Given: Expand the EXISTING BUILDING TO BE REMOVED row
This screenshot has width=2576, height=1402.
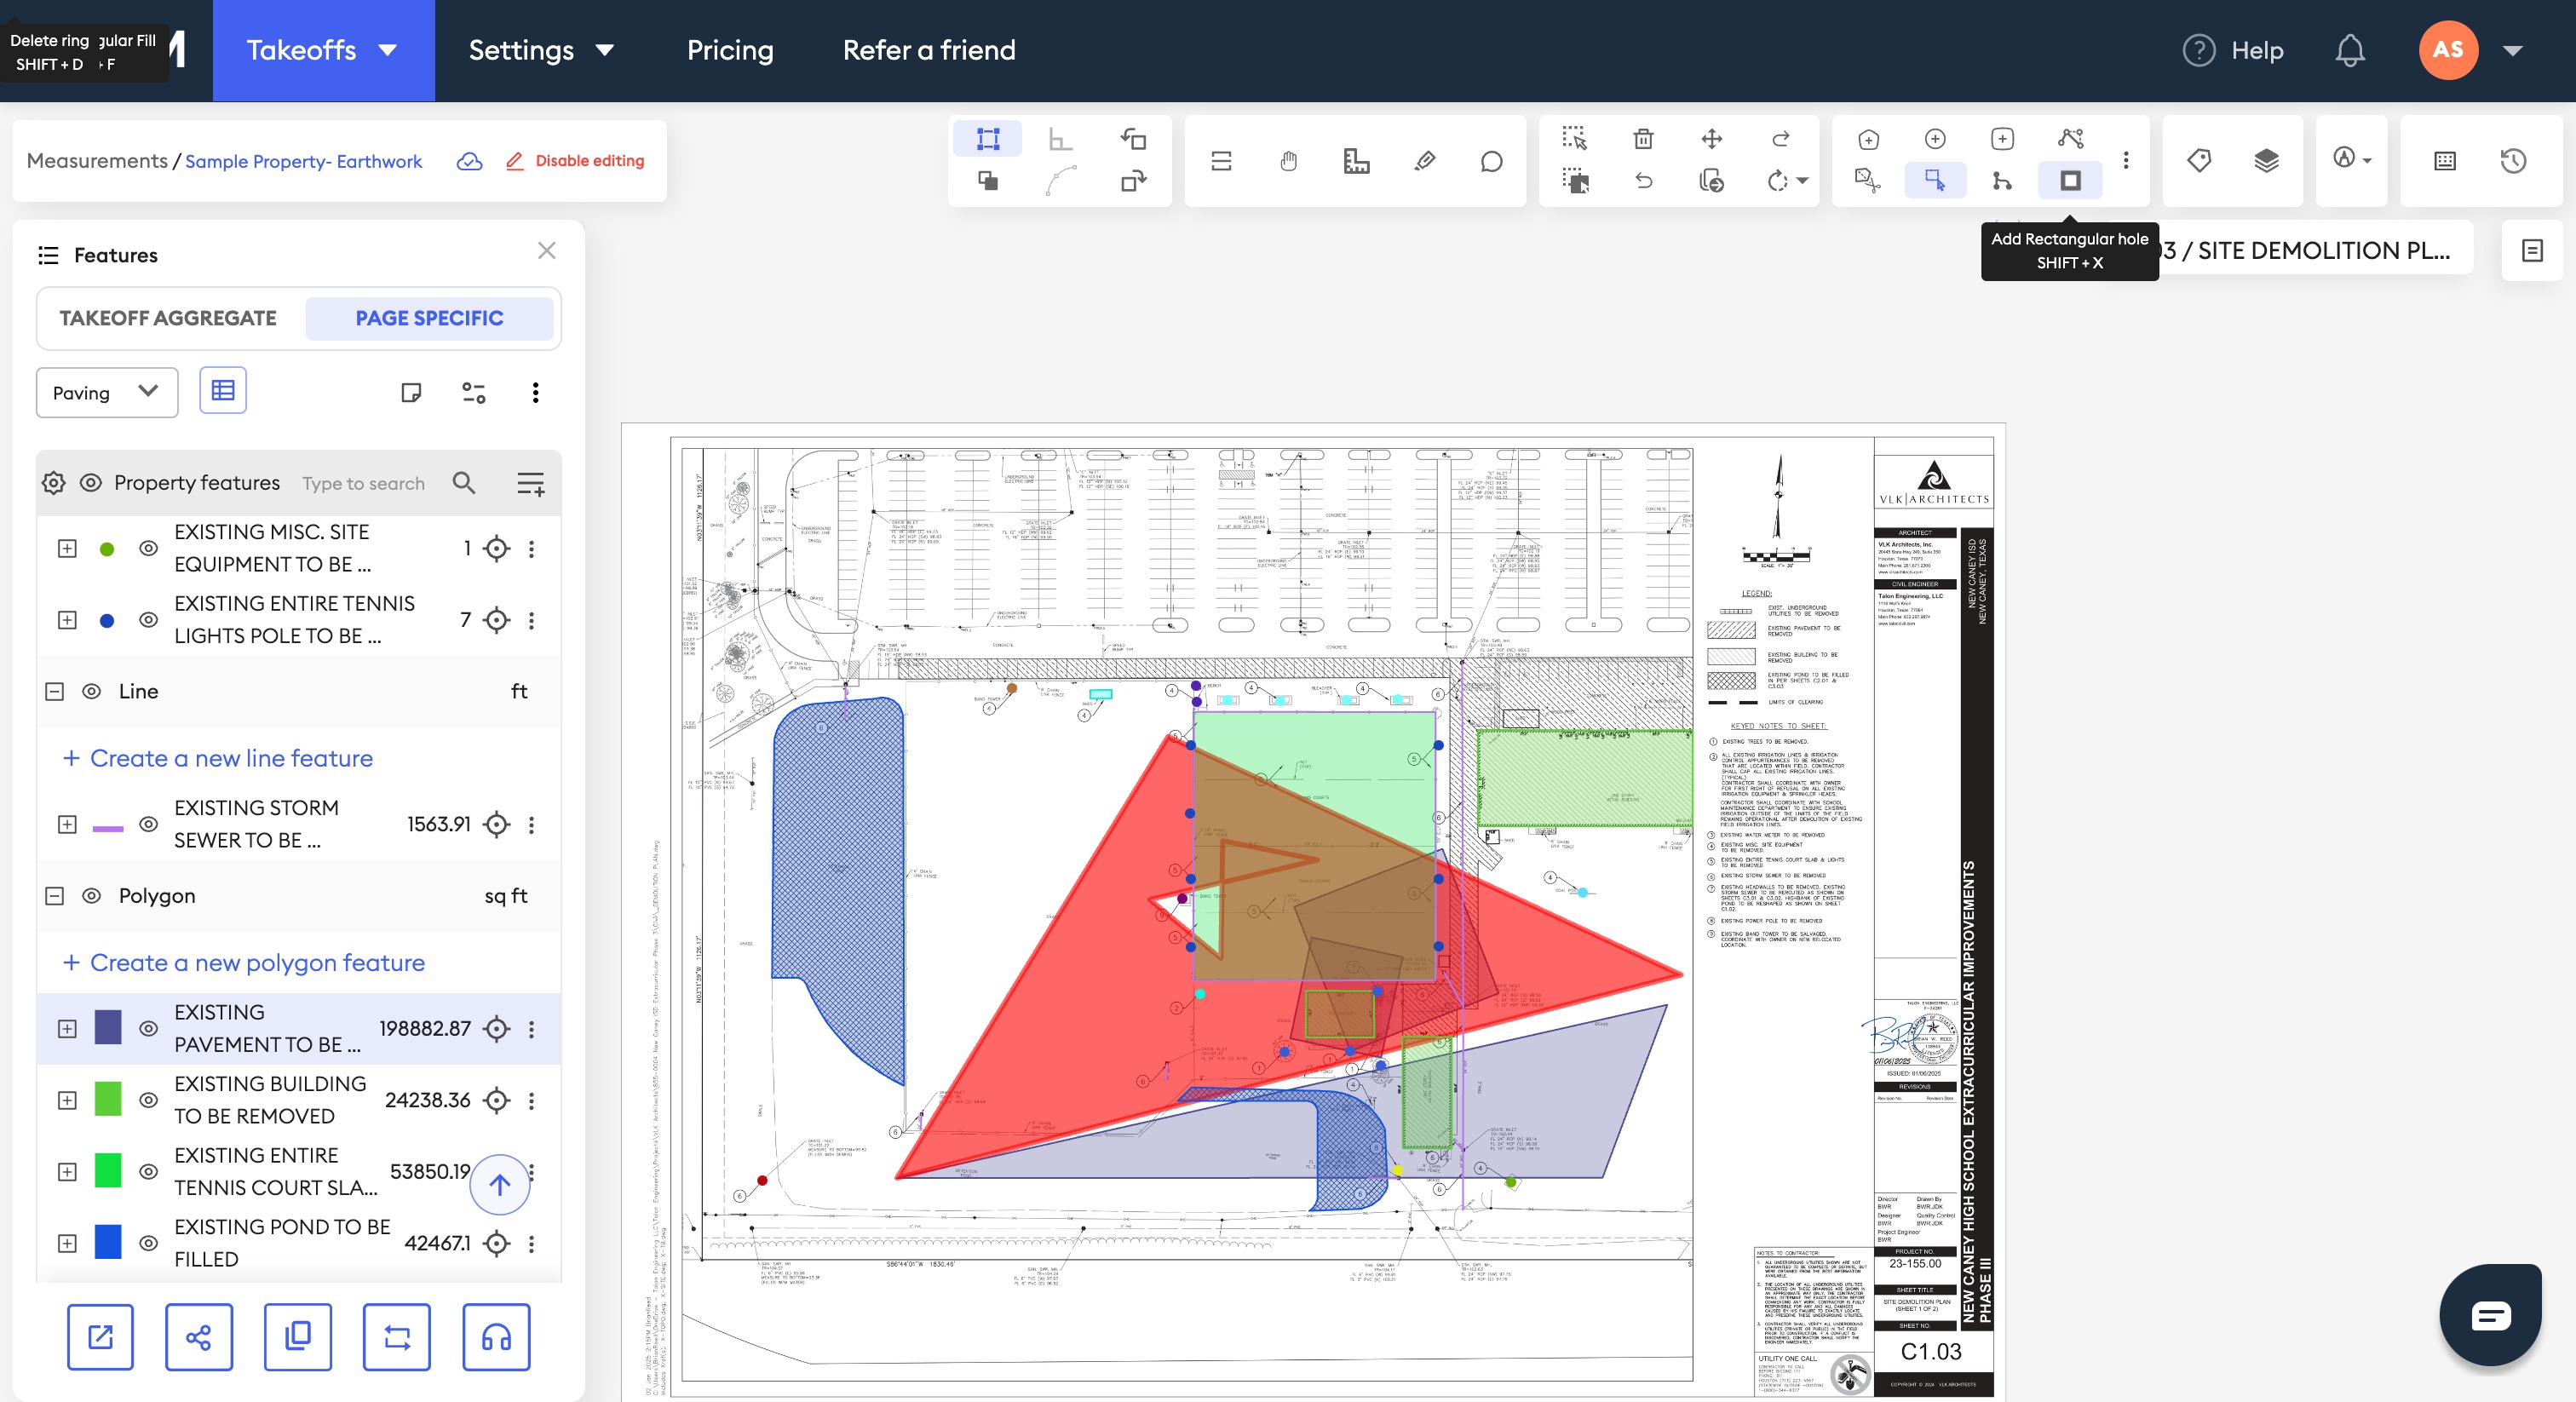Looking at the screenshot, I should tap(67, 1100).
